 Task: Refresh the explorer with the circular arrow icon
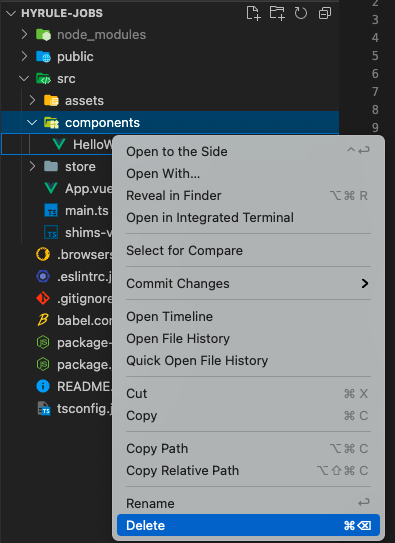pyautogui.click(x=300, y=13)
